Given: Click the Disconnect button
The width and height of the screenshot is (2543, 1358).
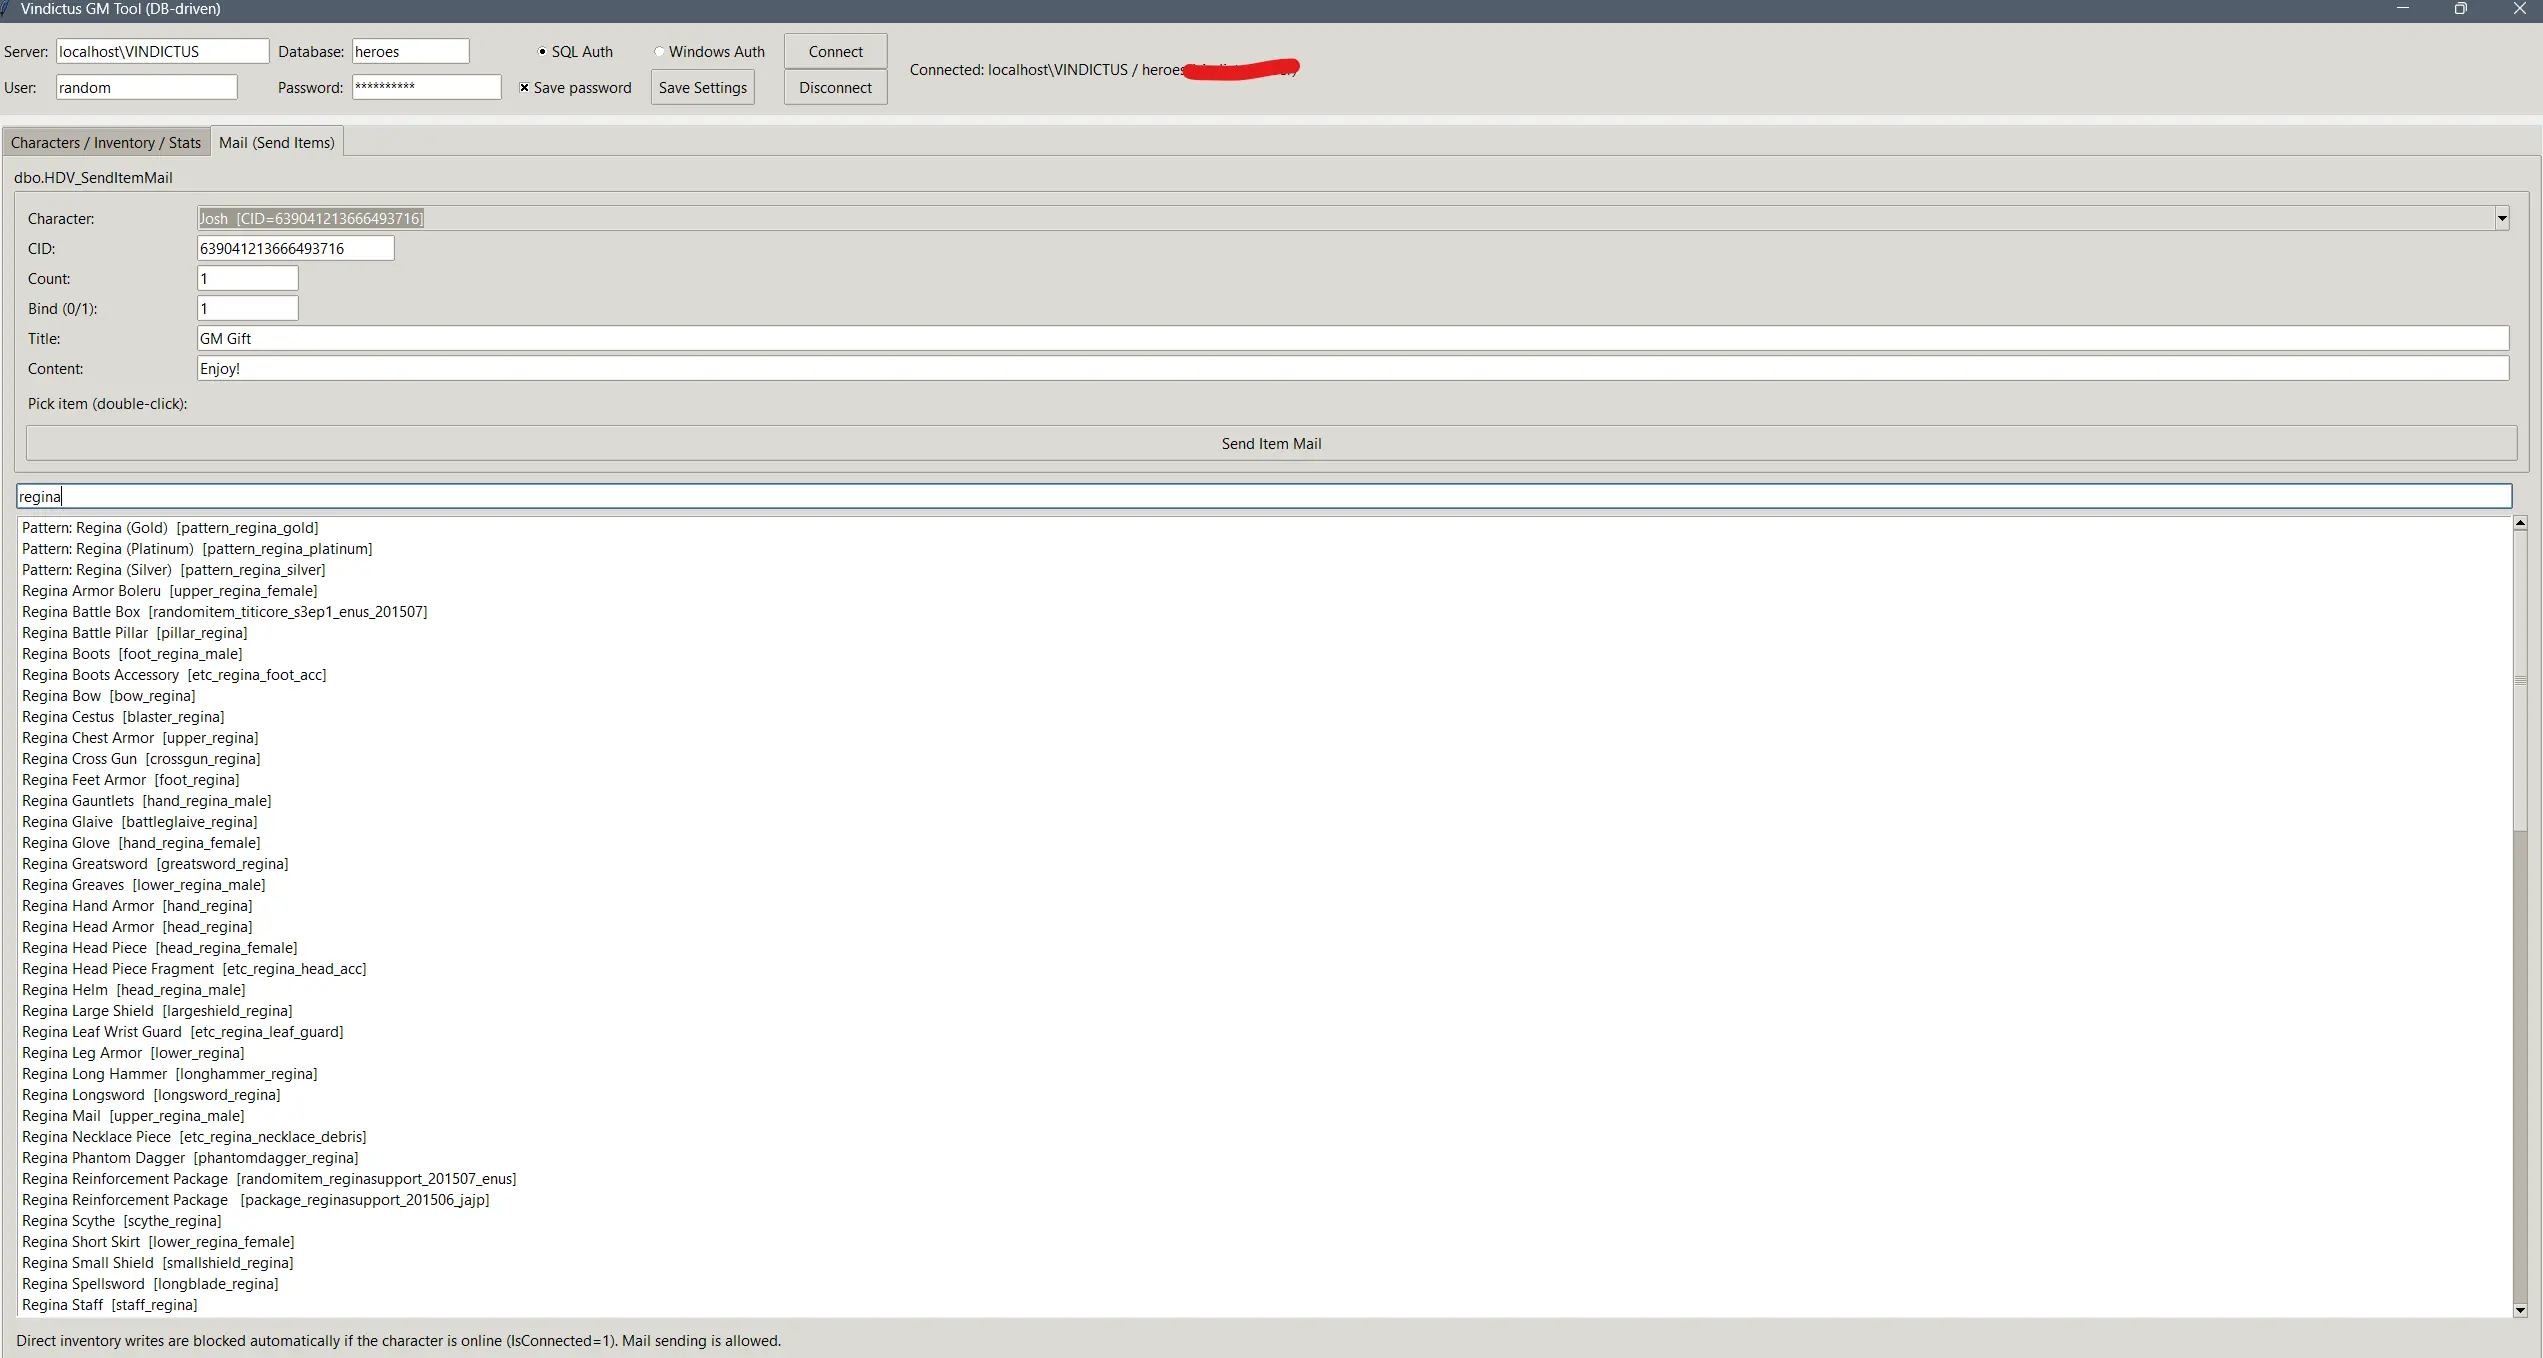Looking at the screenshot, I should (835, 88).
